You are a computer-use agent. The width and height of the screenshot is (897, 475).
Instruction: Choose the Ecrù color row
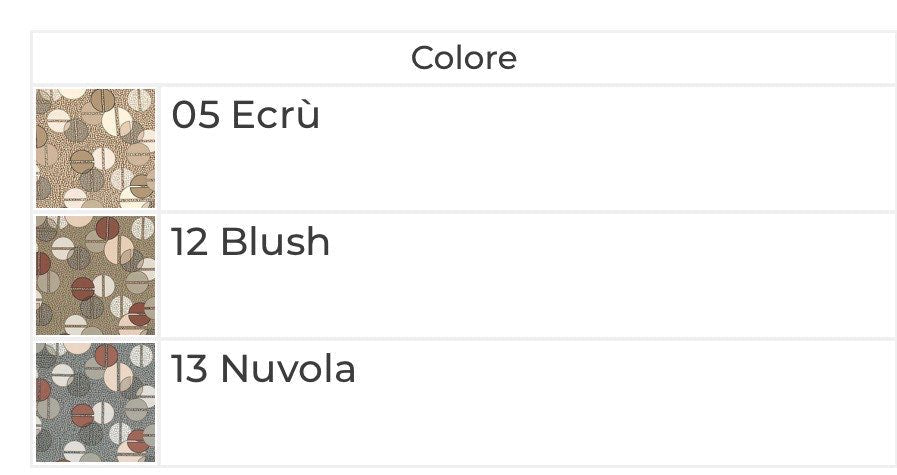tap(464, 148)
